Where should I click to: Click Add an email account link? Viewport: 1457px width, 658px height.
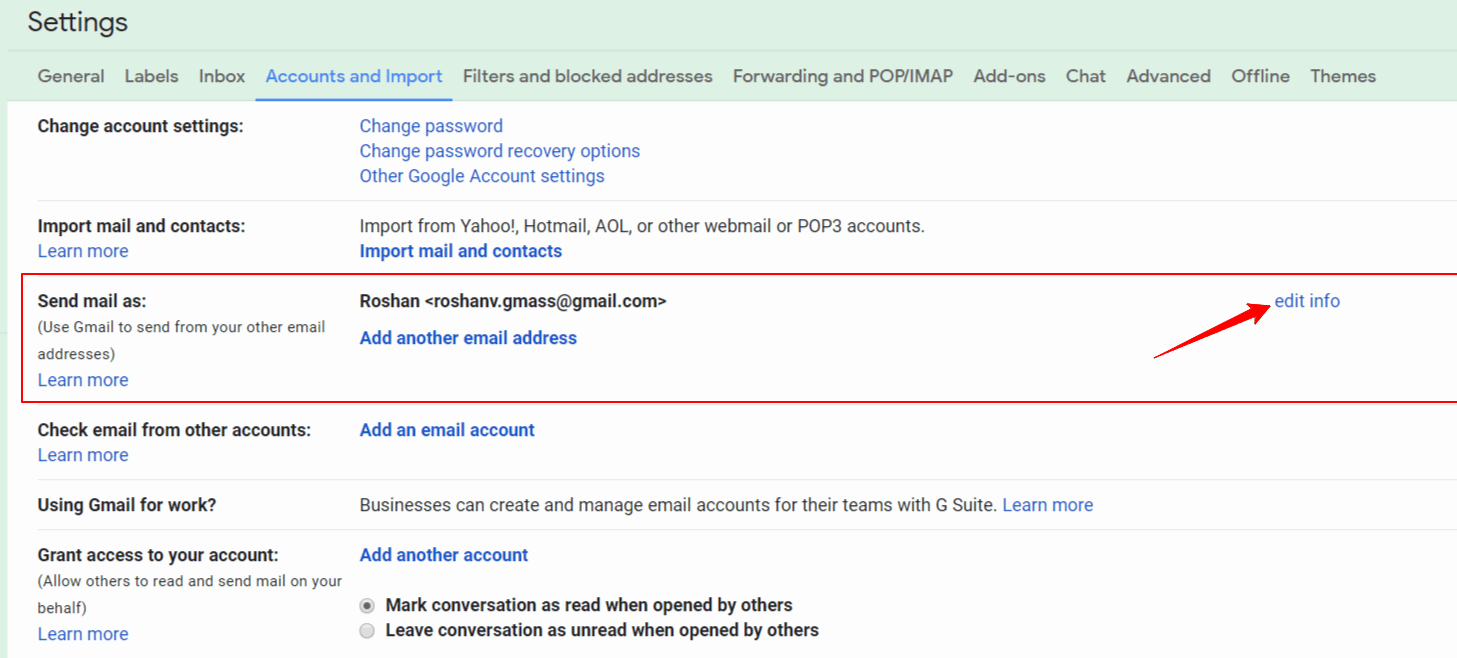point(447,430)
